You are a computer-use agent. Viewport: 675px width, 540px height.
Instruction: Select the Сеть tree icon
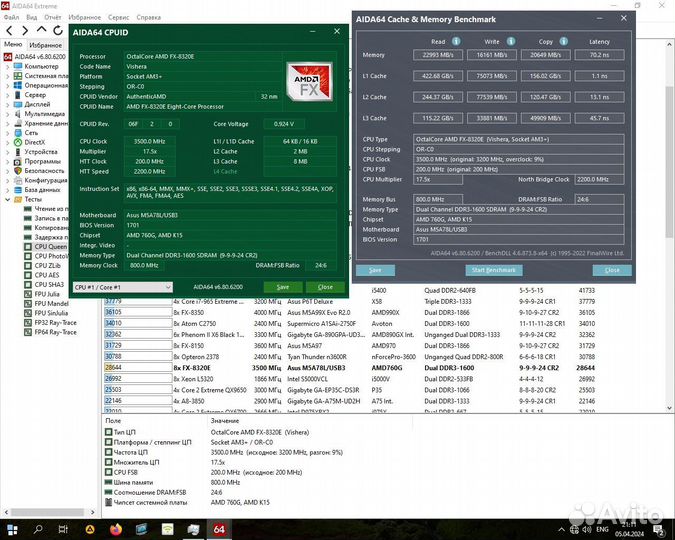click(x=18, y=133)
